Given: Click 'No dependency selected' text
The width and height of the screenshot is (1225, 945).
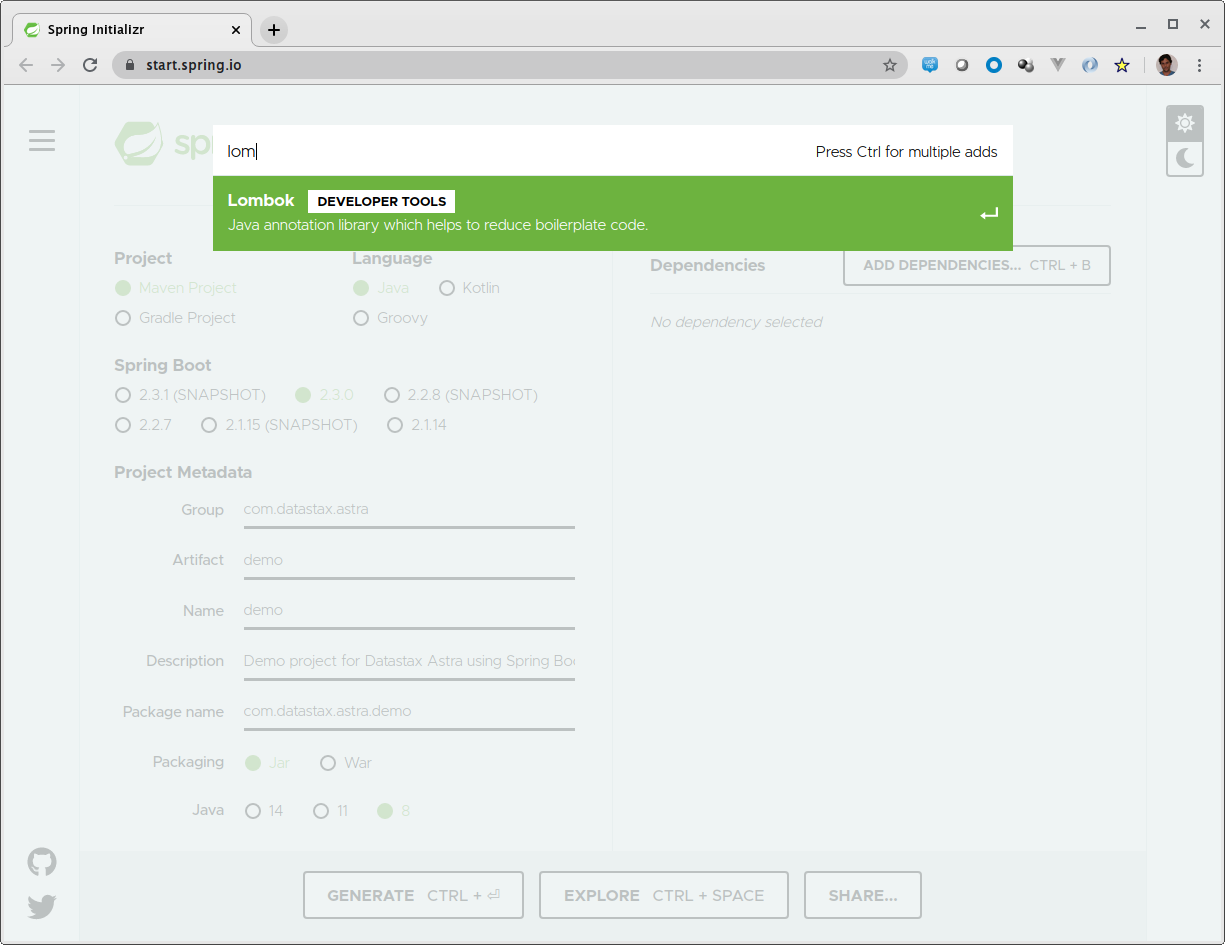Looking at the screenshot, I should [736, 322].
